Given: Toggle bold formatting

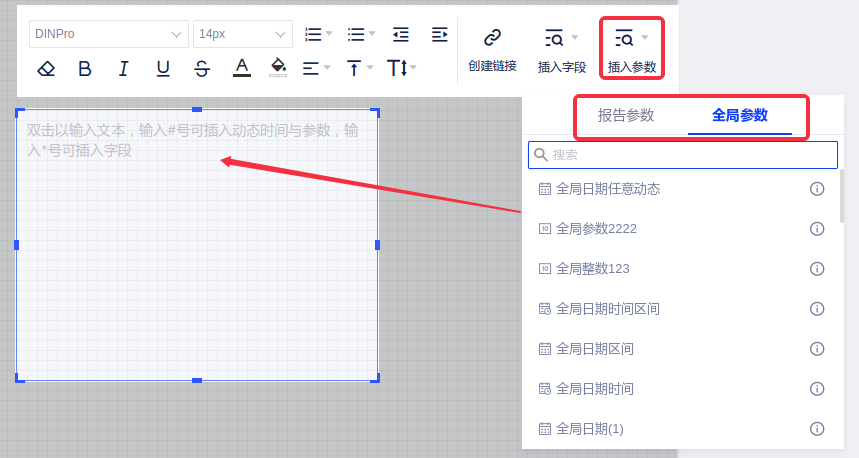Looking at the screenshot, I should click(85, 68).
